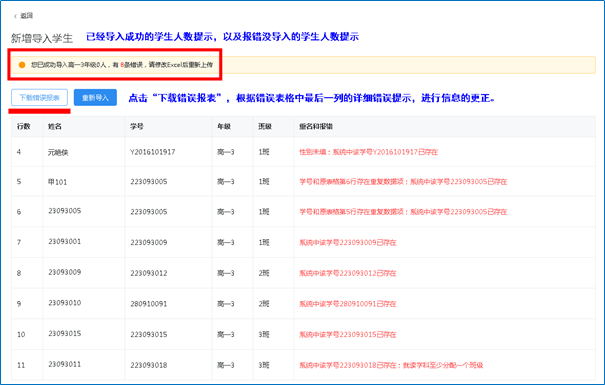The image size is (605, 385).
Task: Click student ID 223093015 in the 学号 column
Action: point(149,334)
